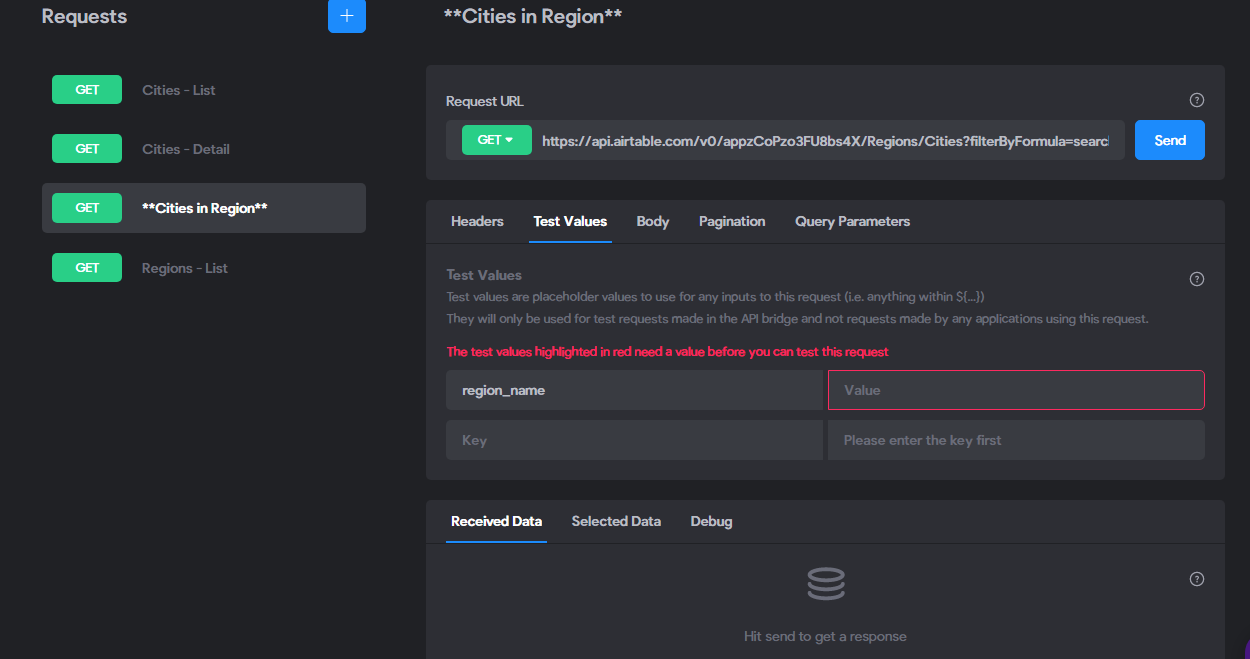Image resolution: width=1250 pixels, height=659 pixels.
Task: Switch to the Headers tab
Action: click(477, 221)
